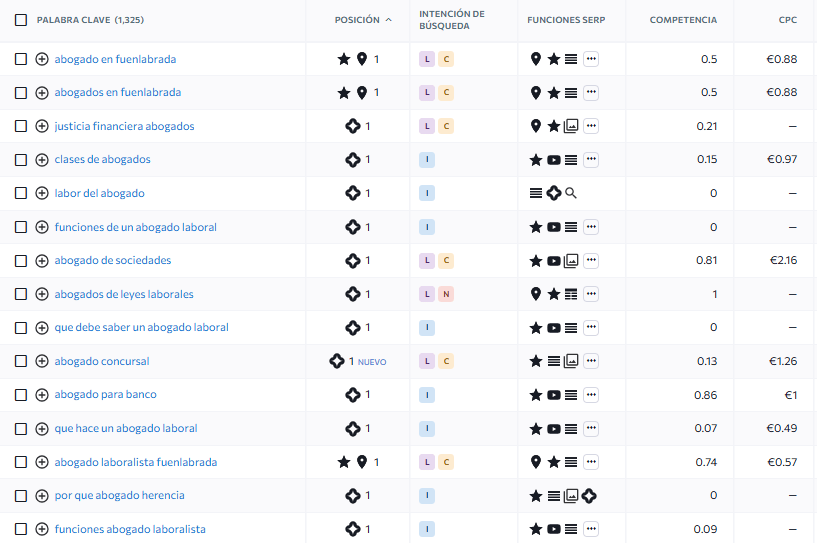Screen dimensions: 817x543
Task: Tick the checkbox for 'por que abogado herencia'
Action: pos(21,496)
